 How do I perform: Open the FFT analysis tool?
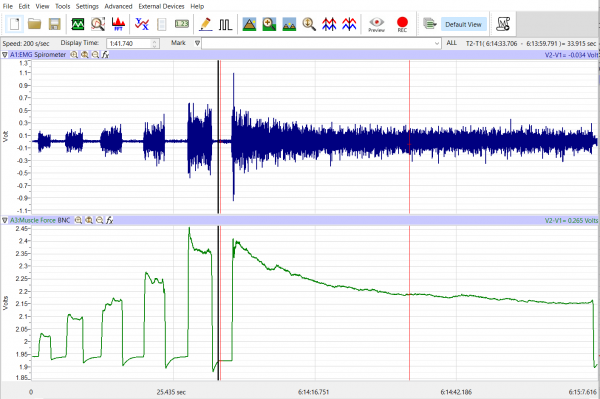tap(118, 24)
